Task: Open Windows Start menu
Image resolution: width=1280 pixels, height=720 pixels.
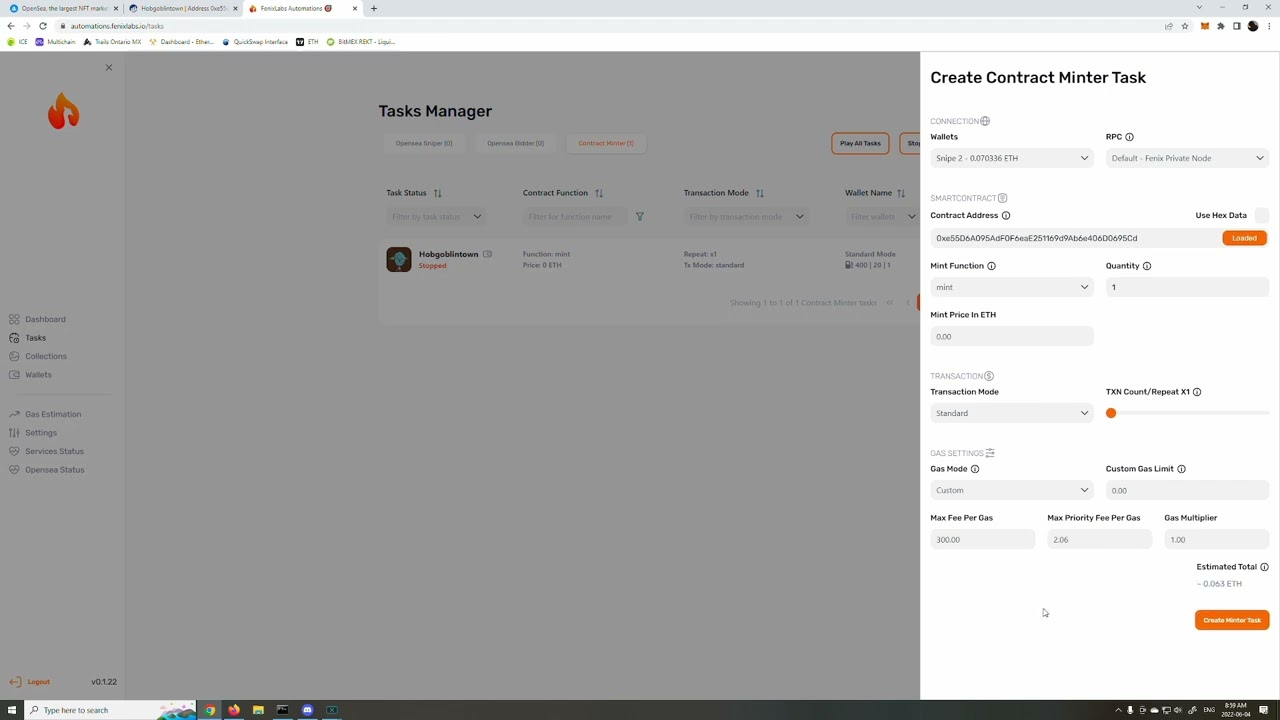Action: tap(12, 710)
